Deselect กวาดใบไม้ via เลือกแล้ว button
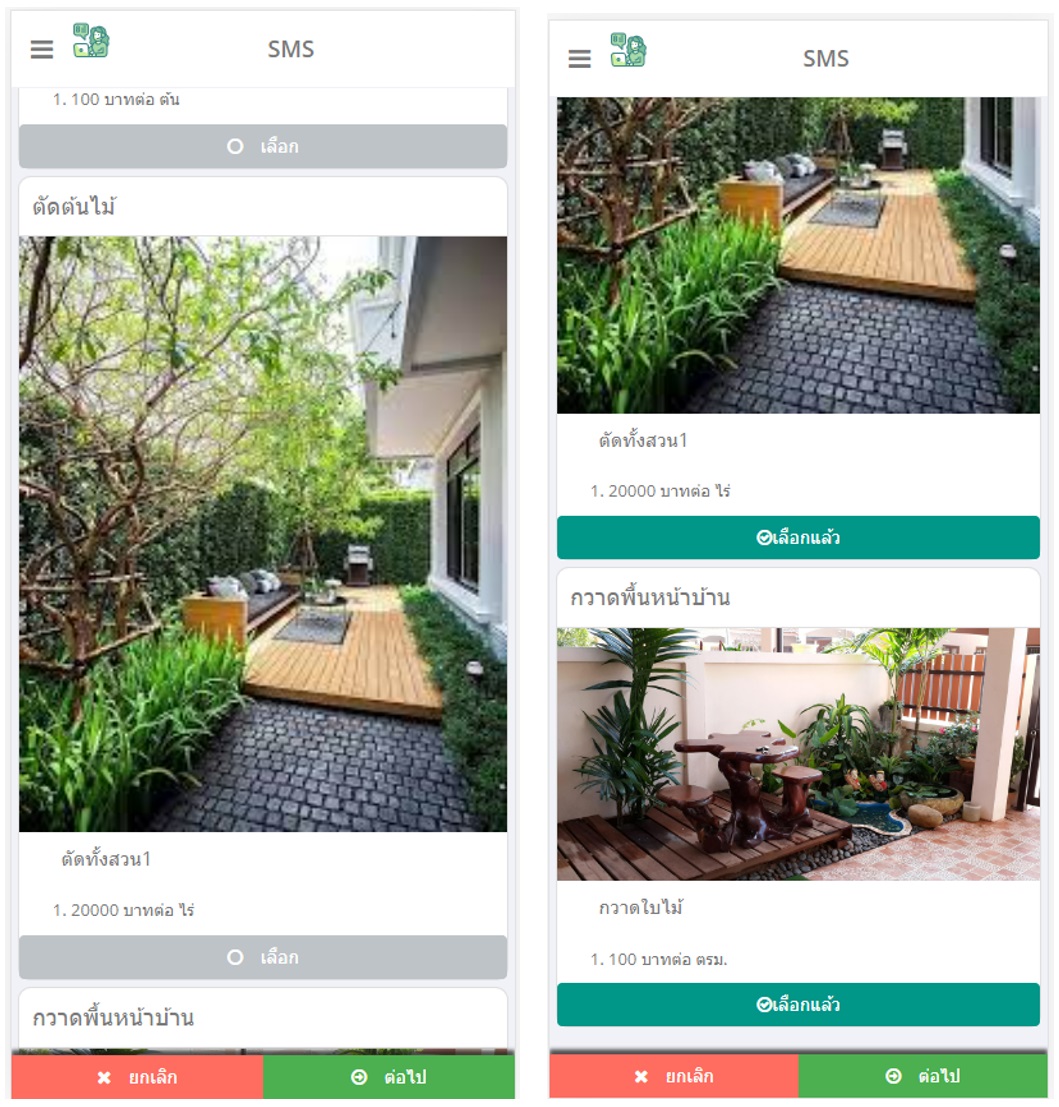Image resolution: width=1059 pixels, height=1107 pixels. (798, 1004)
